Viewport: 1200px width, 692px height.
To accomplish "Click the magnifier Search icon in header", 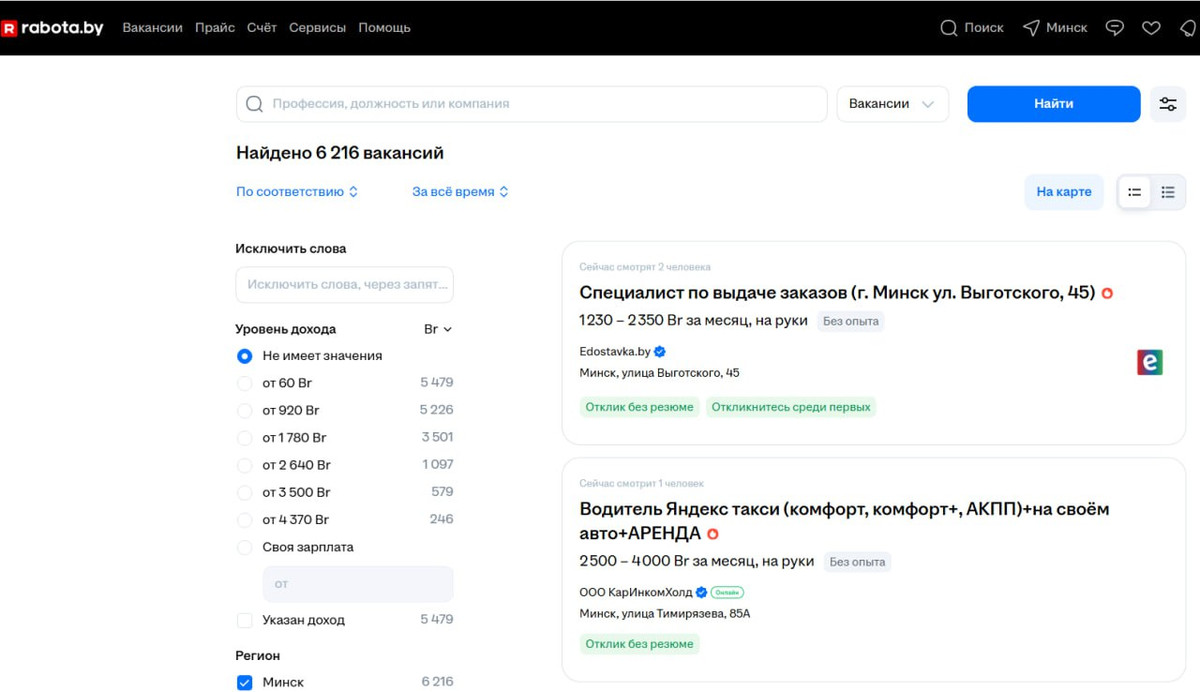I will click(949, 28).
